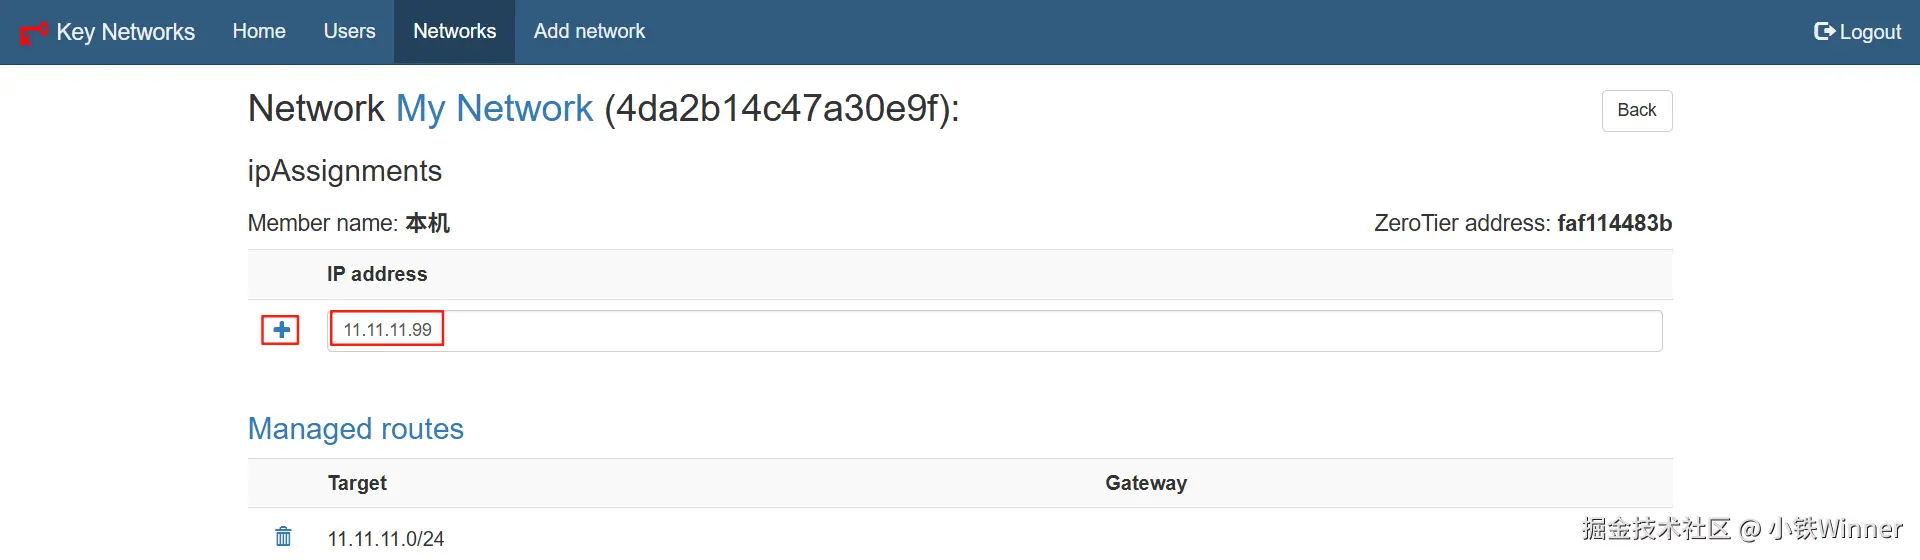Select the Networks nav tab
Screen dimensions: 1920x560
coord(454,32)
